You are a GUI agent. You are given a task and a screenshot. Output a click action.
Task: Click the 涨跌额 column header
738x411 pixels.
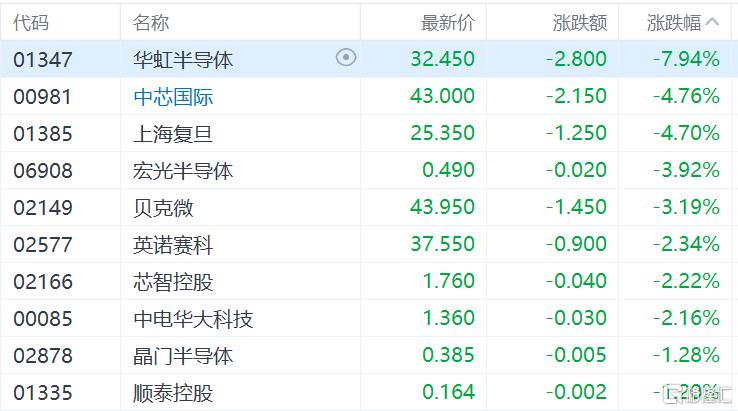[x=580, y=22]
